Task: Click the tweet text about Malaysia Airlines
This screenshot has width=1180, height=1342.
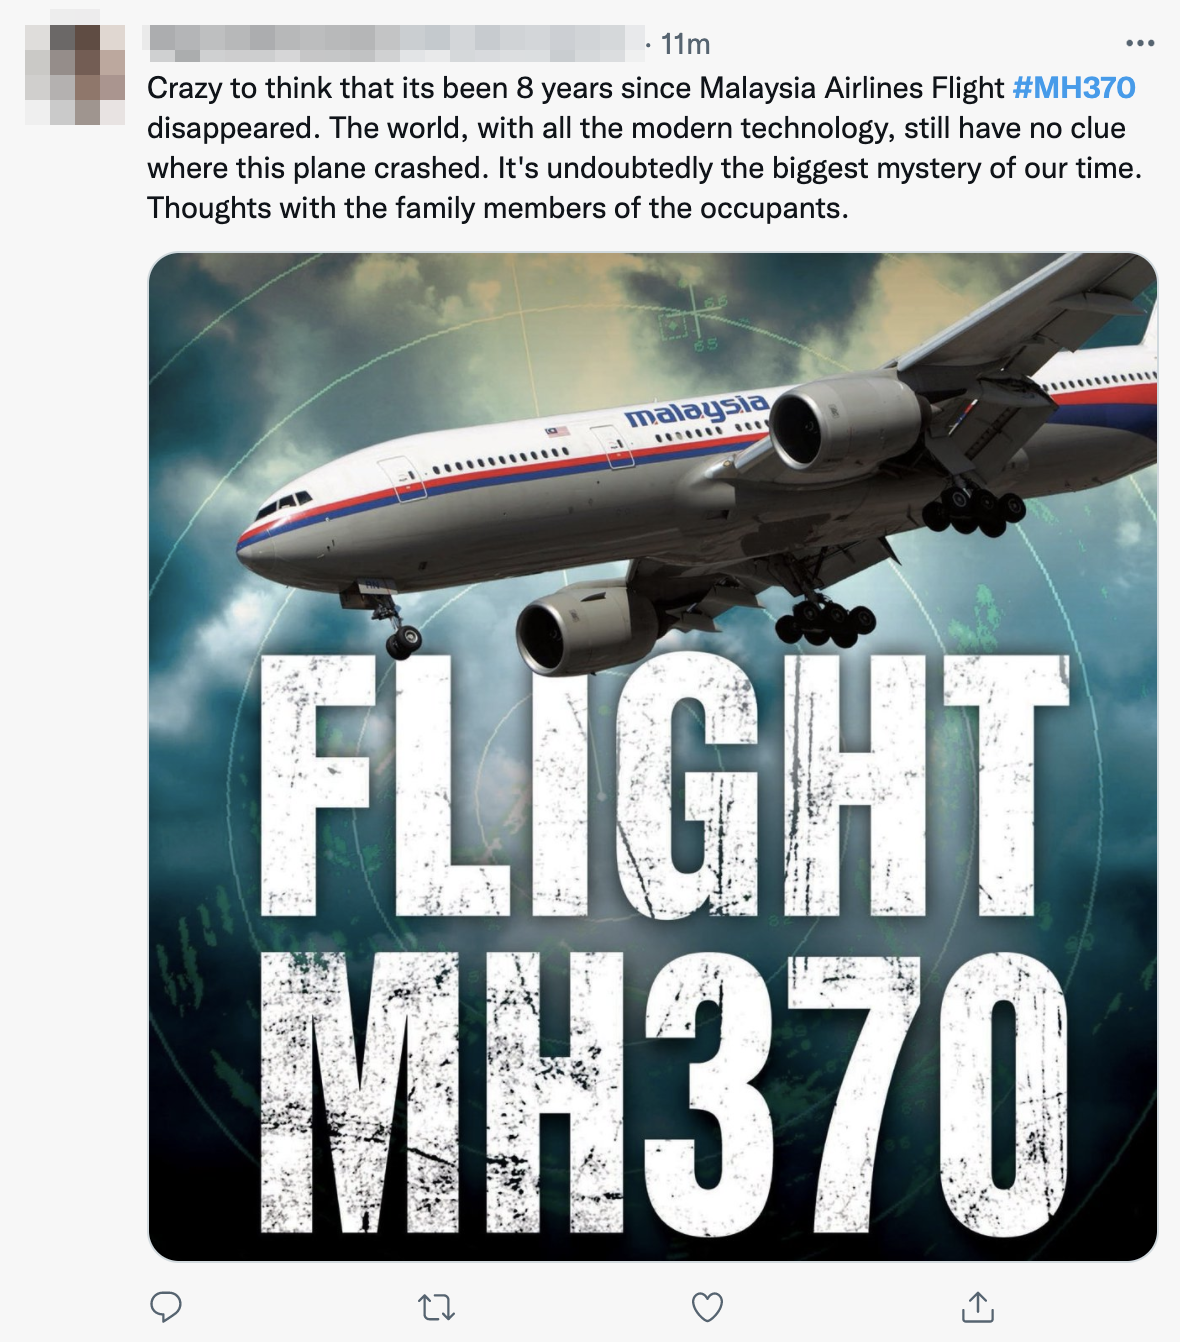Action: (645, 148)
